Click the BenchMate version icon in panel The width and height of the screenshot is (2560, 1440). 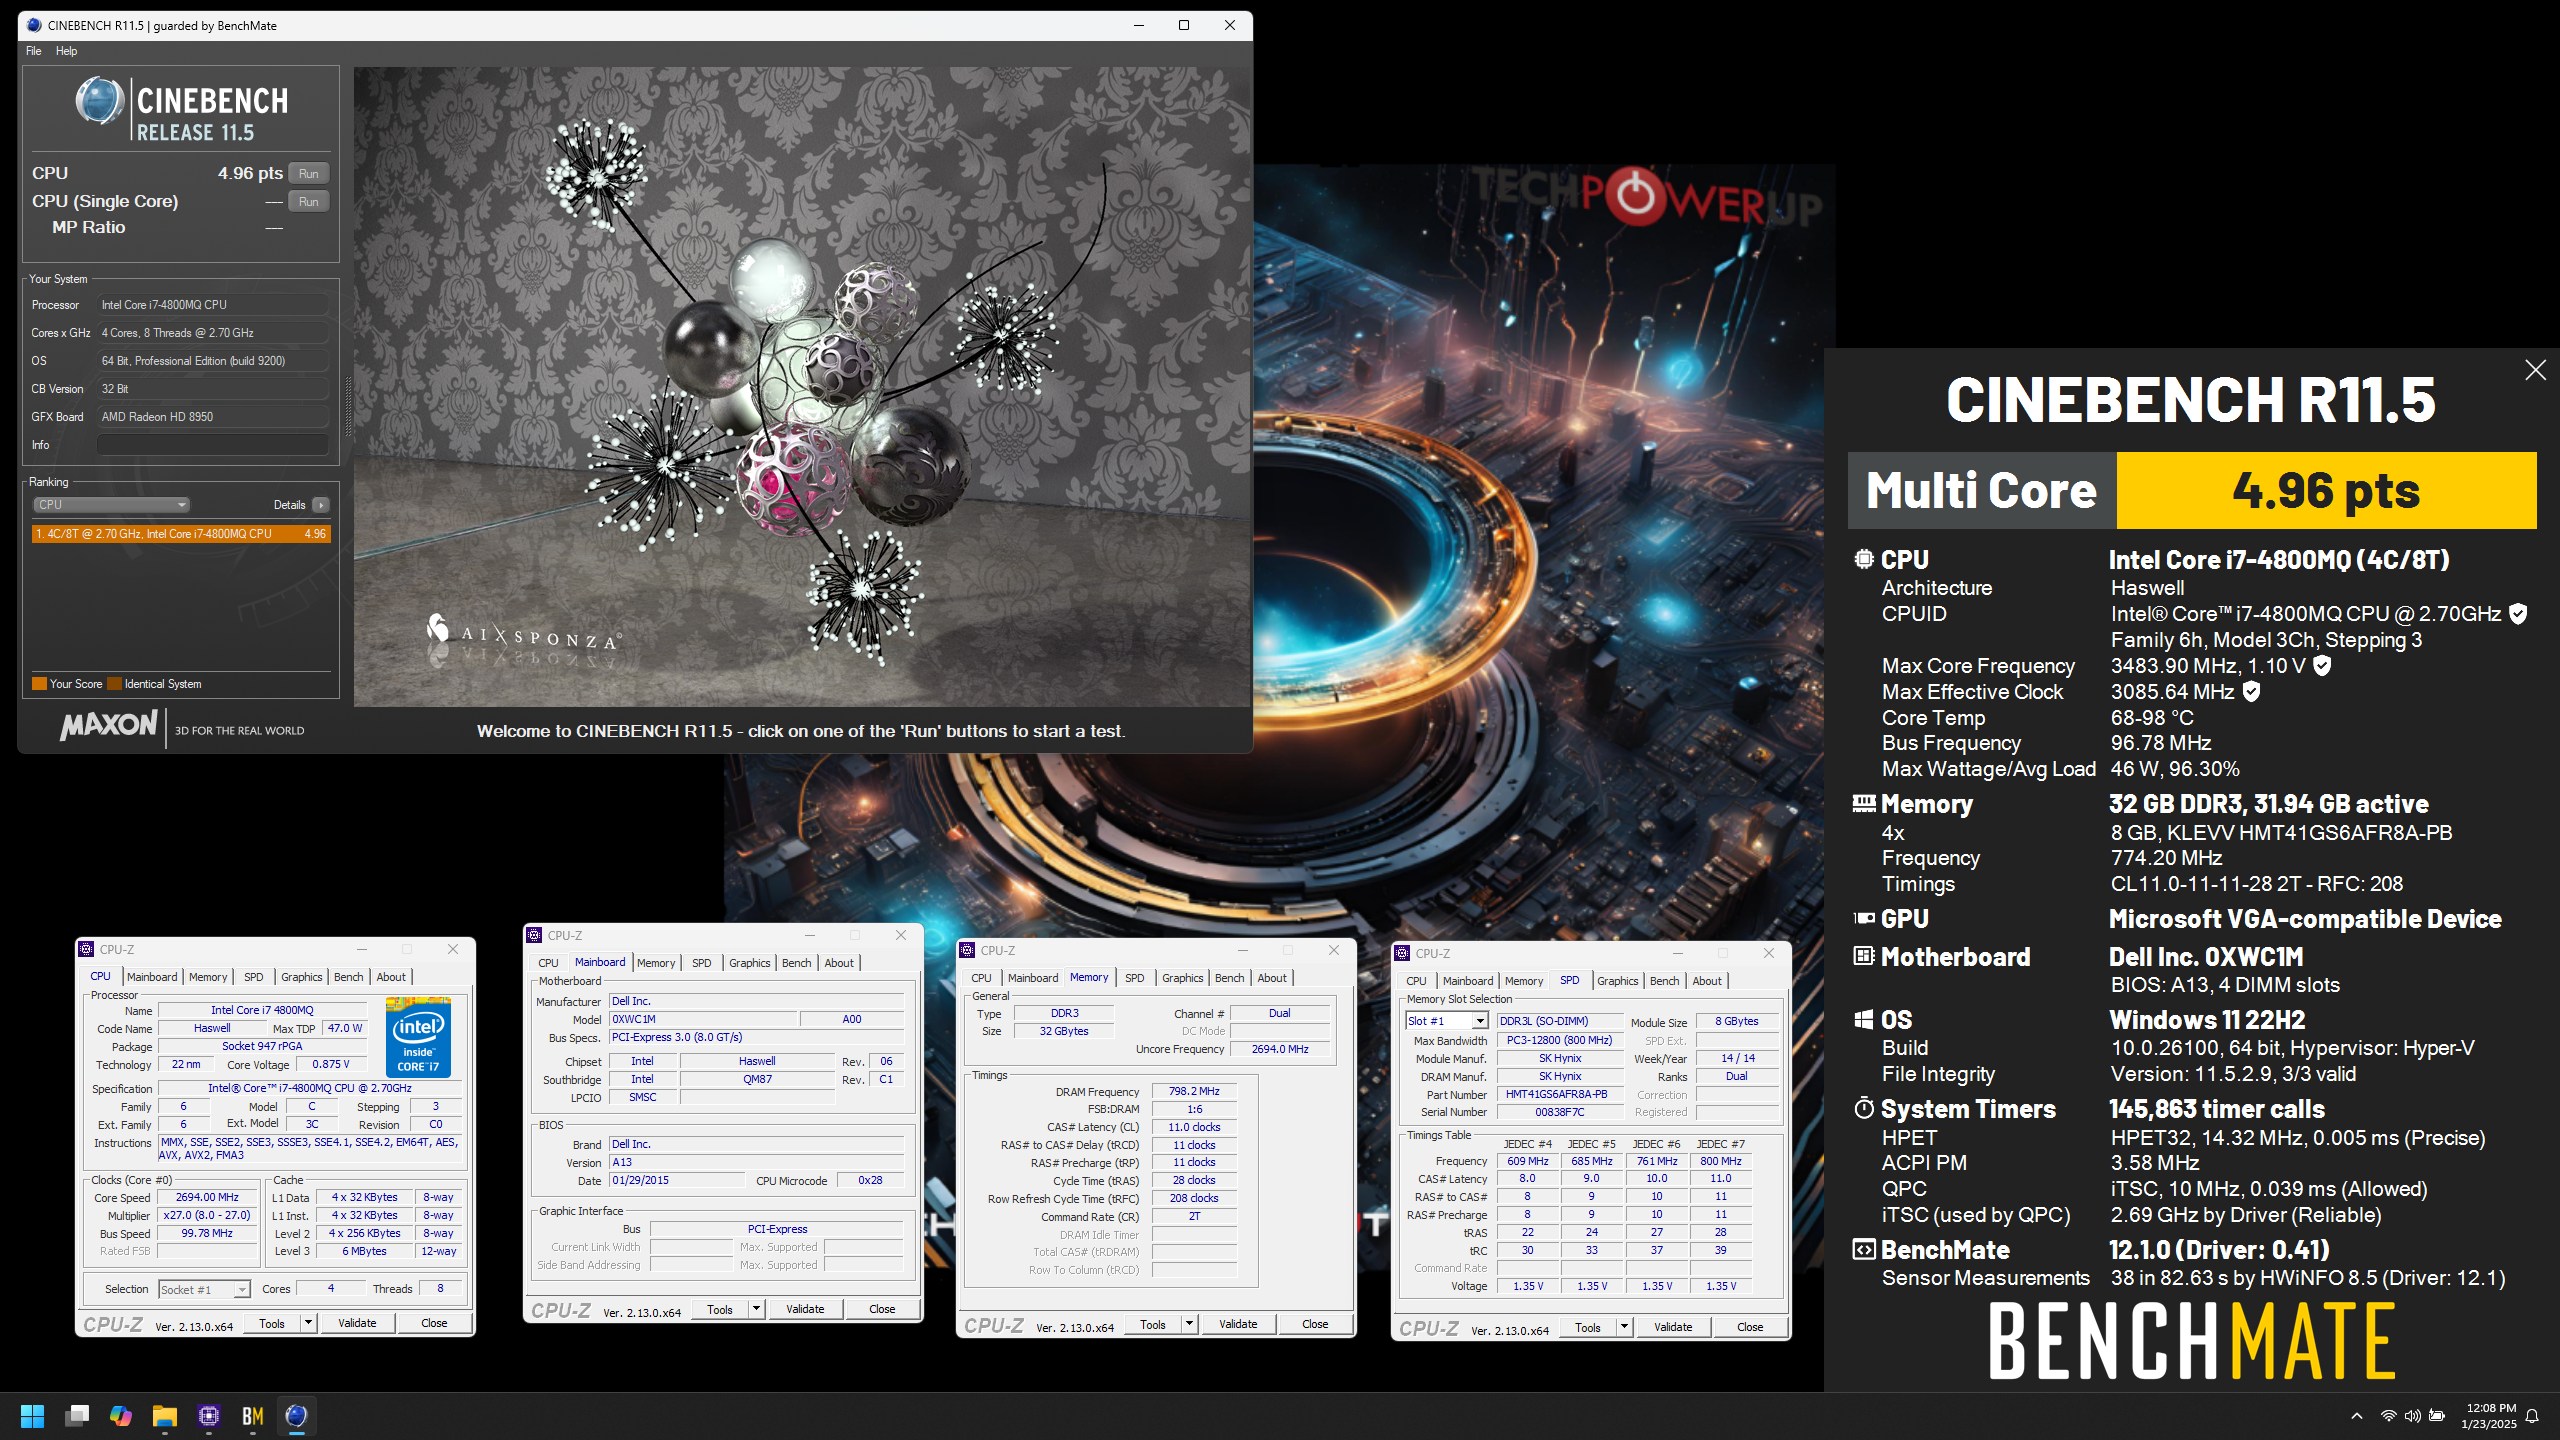click(x=1863, y=1249)
